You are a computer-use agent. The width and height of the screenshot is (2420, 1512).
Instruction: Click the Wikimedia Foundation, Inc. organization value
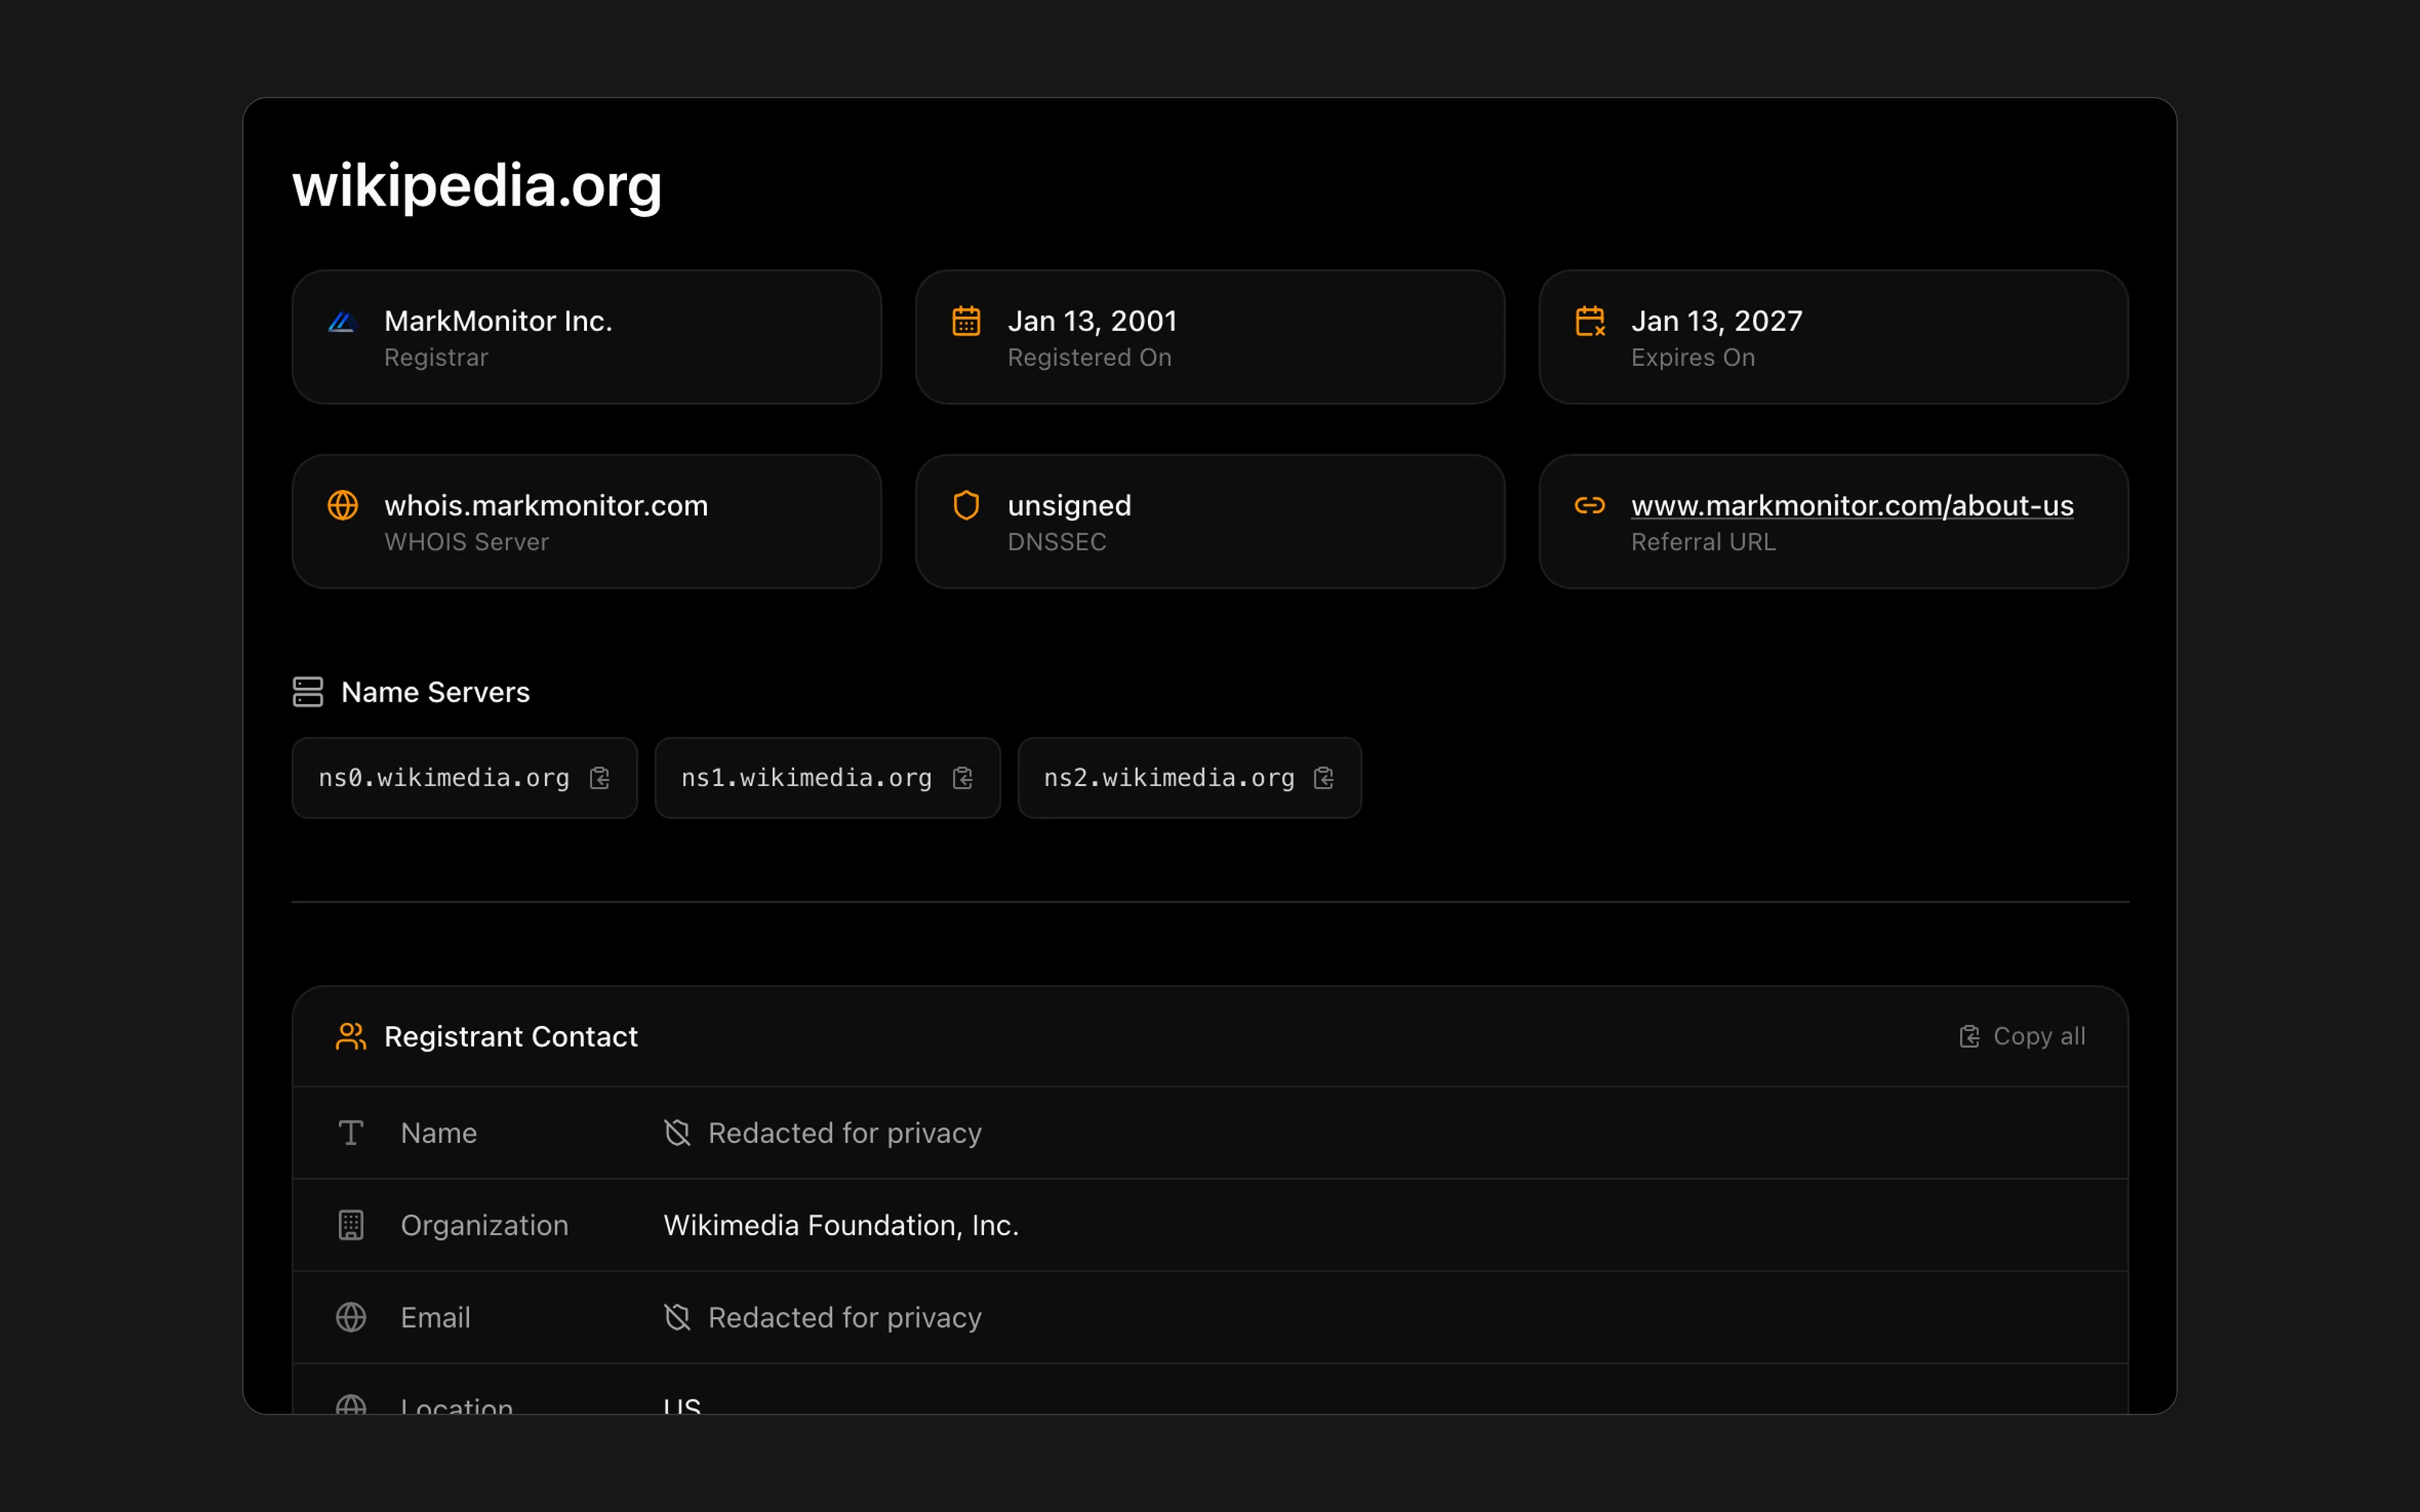pos(841,1225)
